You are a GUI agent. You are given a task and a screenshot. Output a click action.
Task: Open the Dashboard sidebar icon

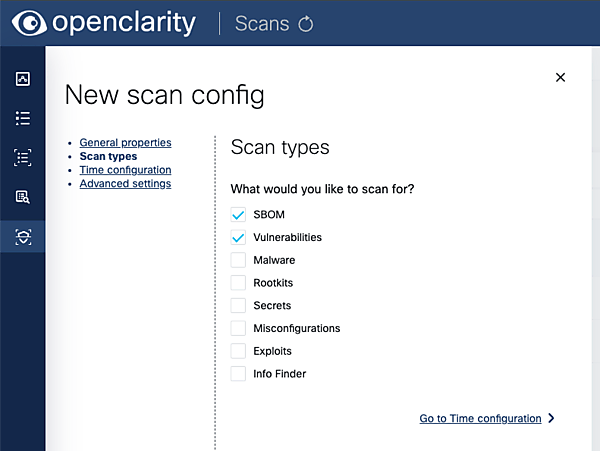click(23, 79)
